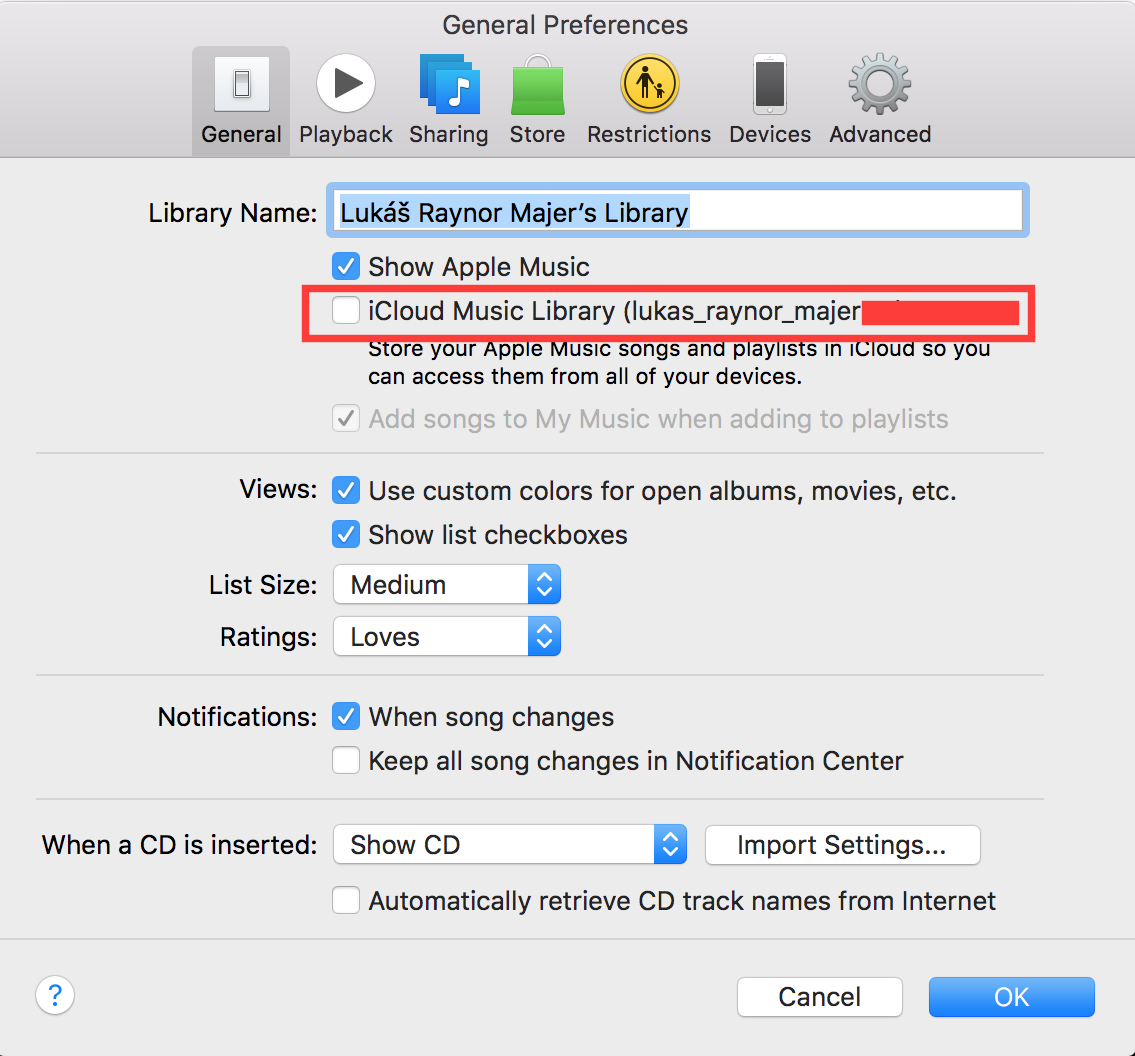
Task: Confirm preferences with OK
Action: (x=1011, y=997)
